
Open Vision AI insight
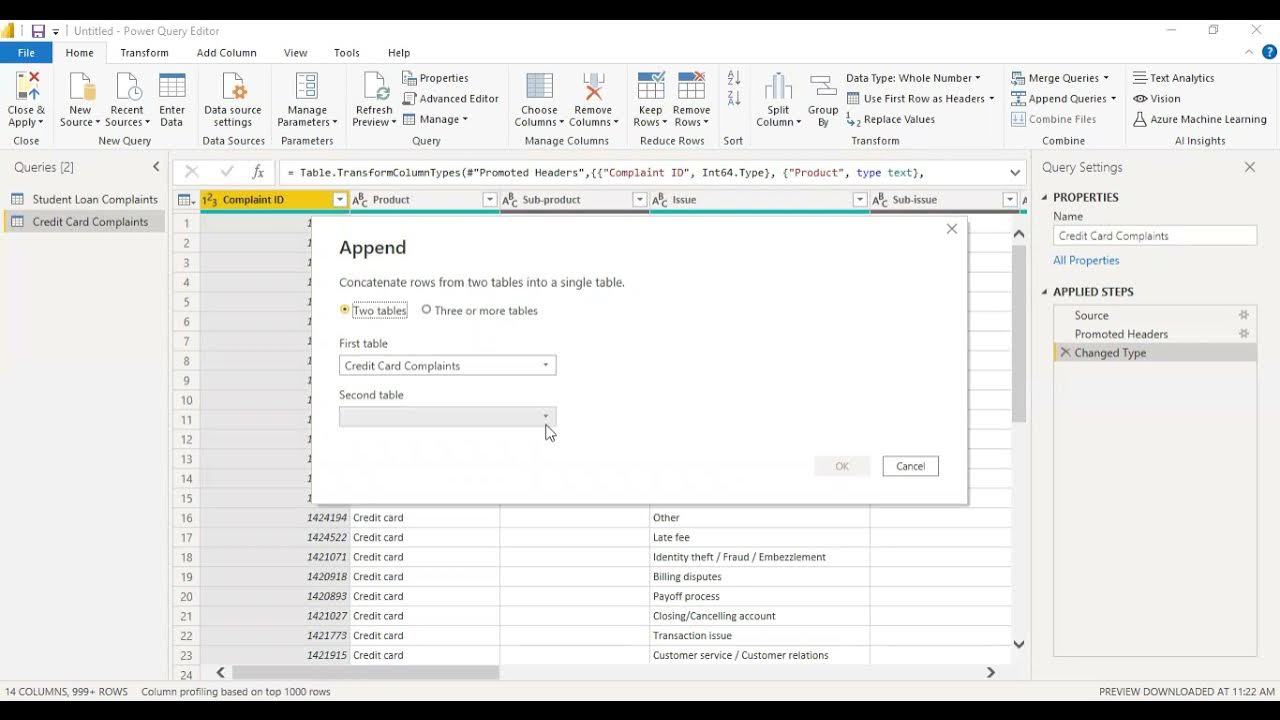tap(1157, 99)
